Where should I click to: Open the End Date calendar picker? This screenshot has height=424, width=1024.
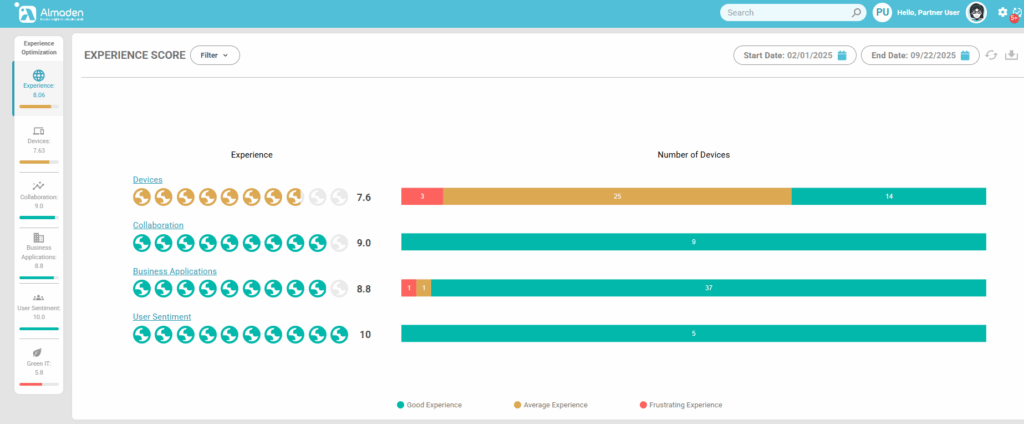pyautogui.click(x=966, y=56)
